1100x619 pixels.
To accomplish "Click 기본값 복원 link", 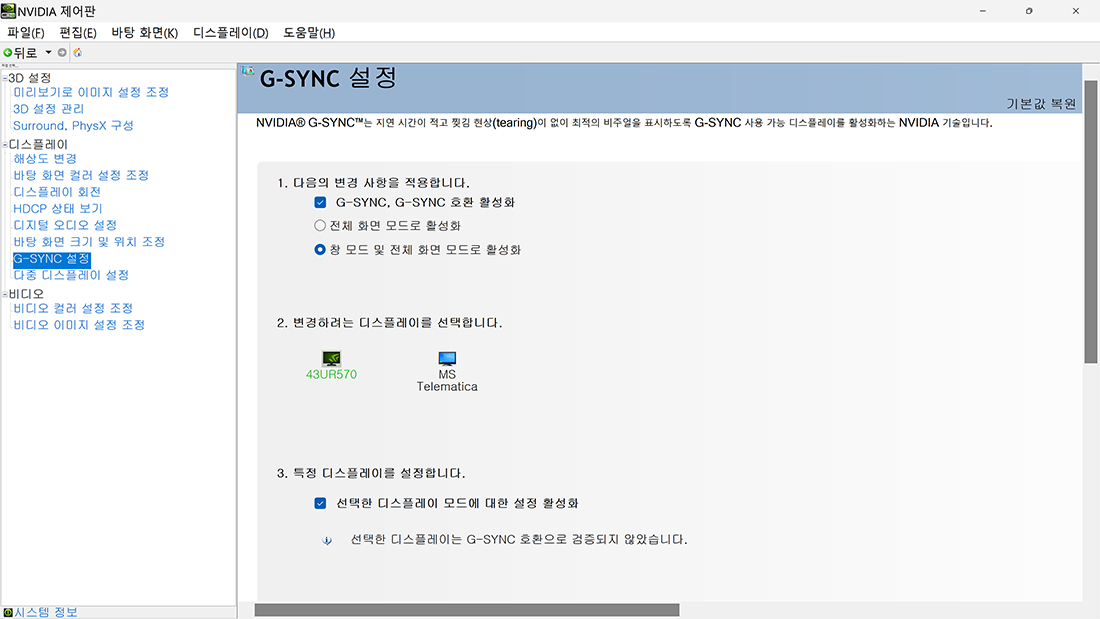I will pos(1041,104).
